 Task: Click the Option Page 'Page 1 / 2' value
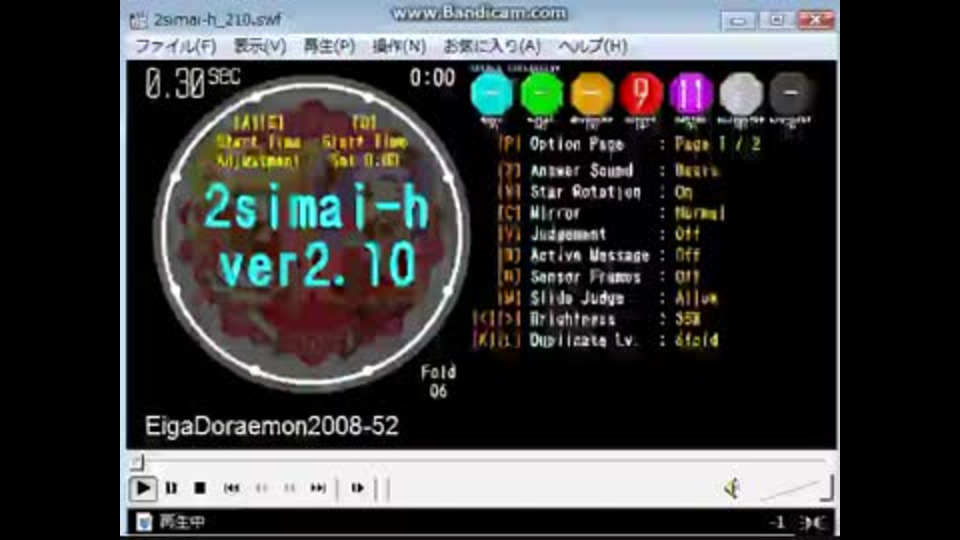tap(717, 144)
